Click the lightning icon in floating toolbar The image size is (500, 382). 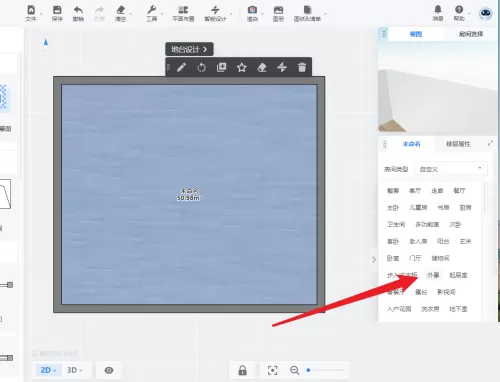click(x=282, y=67)
